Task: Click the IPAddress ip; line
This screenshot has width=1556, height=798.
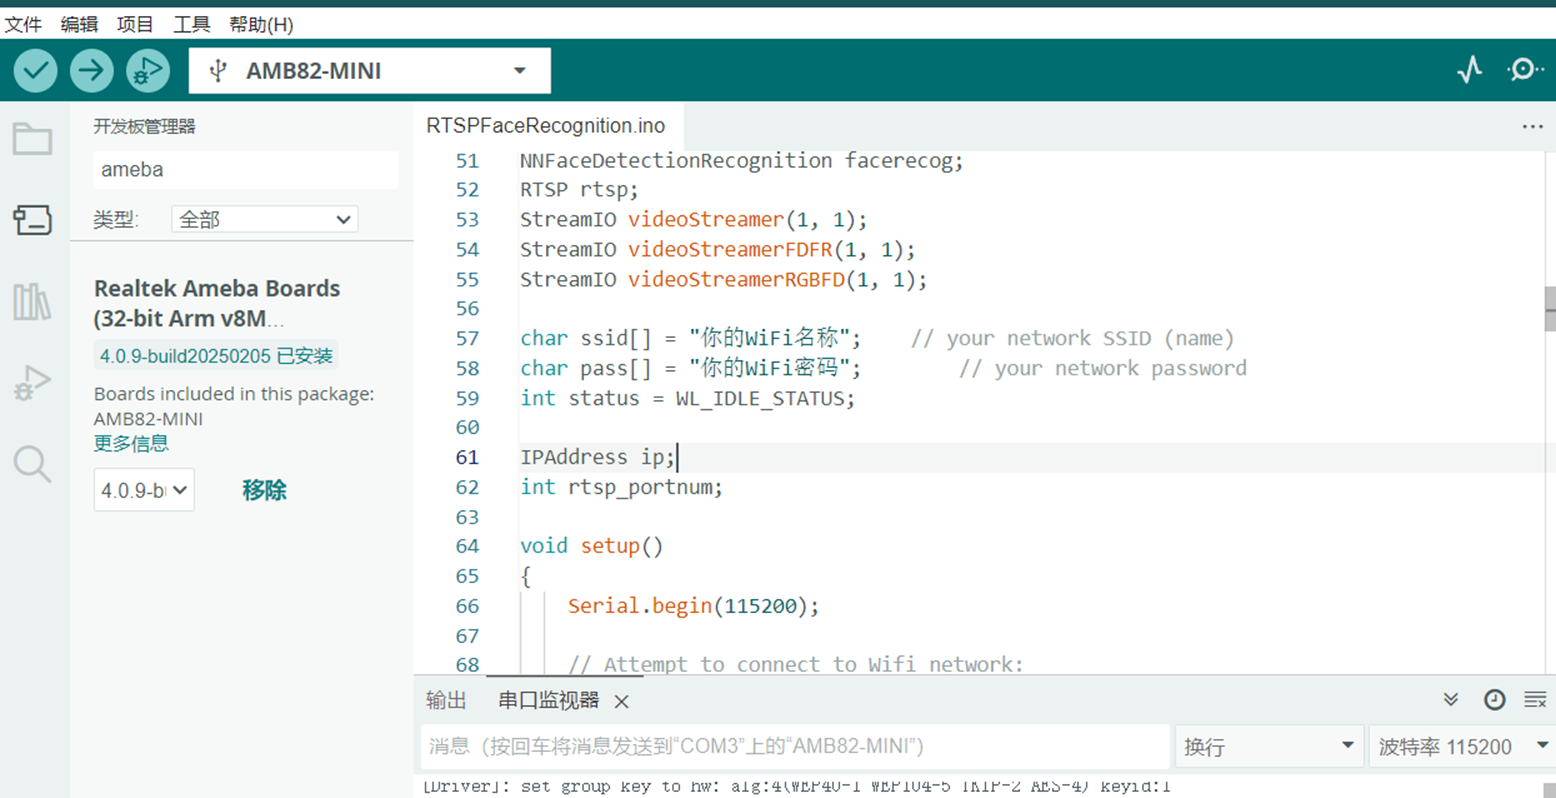Action: (598, 458)
